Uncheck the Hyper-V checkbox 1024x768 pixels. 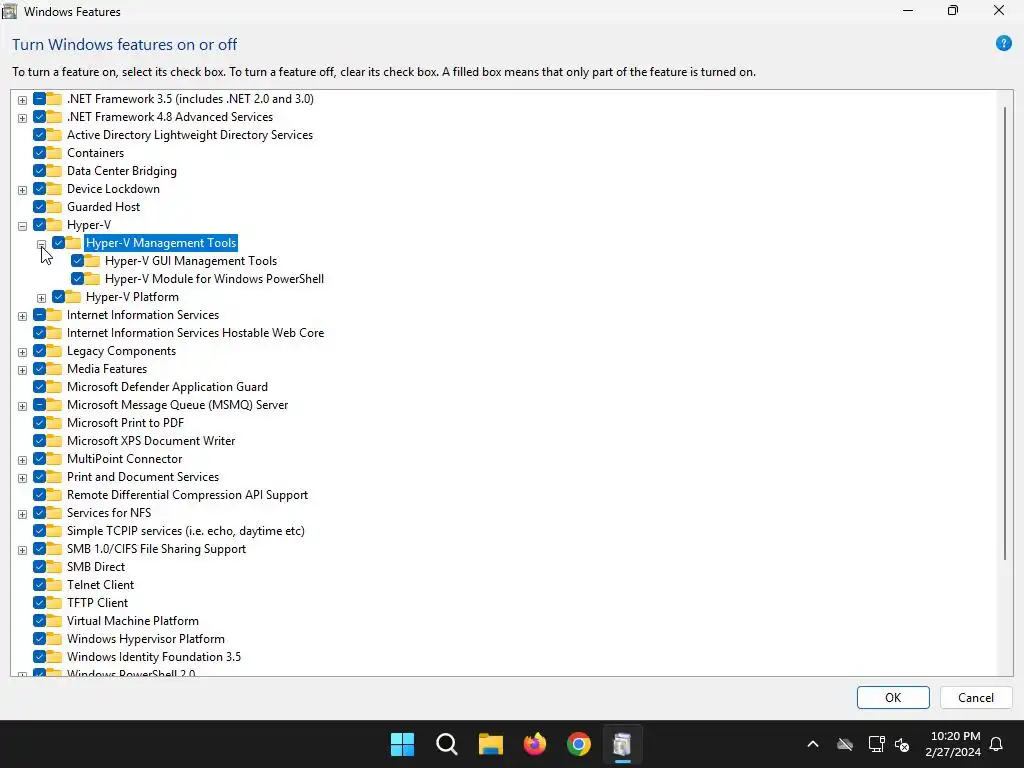(x=39, y=225)
